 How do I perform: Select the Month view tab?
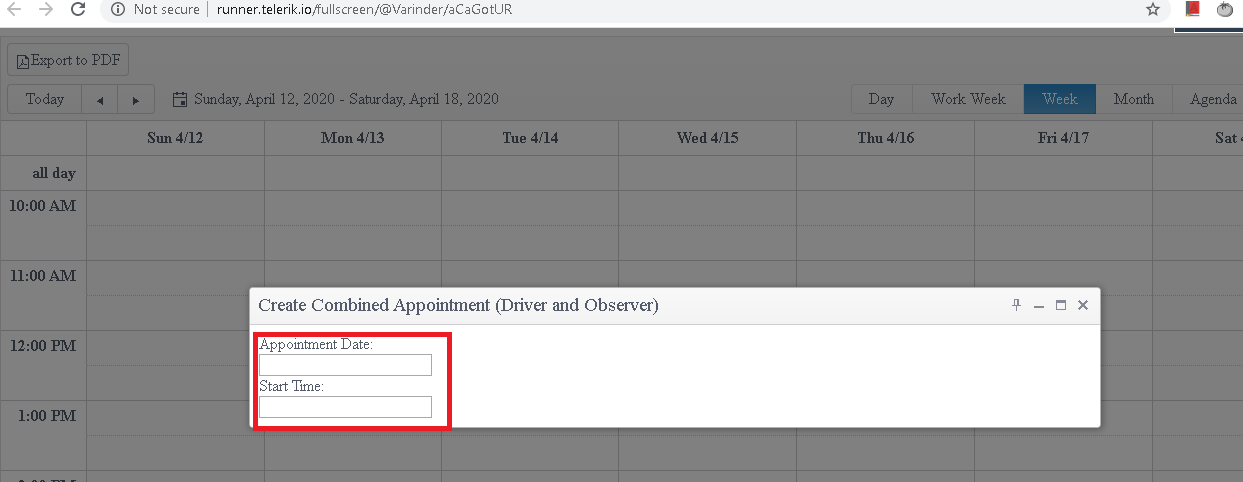tap(1133, 99)
